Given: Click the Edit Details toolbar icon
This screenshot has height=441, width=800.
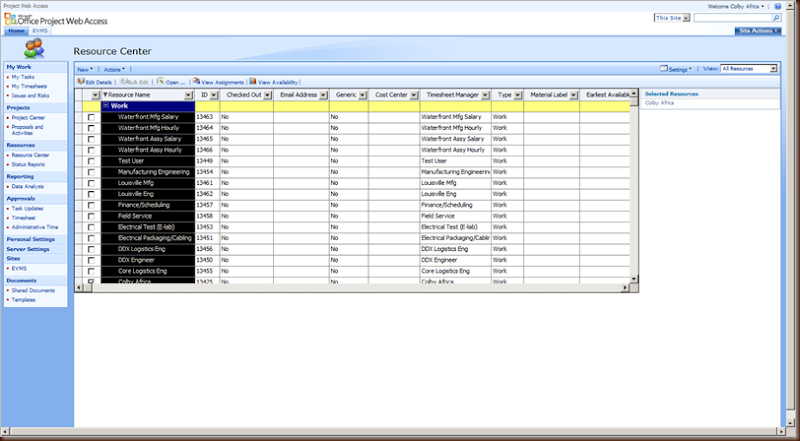Looking at the screenshot, I should (81, 82).
